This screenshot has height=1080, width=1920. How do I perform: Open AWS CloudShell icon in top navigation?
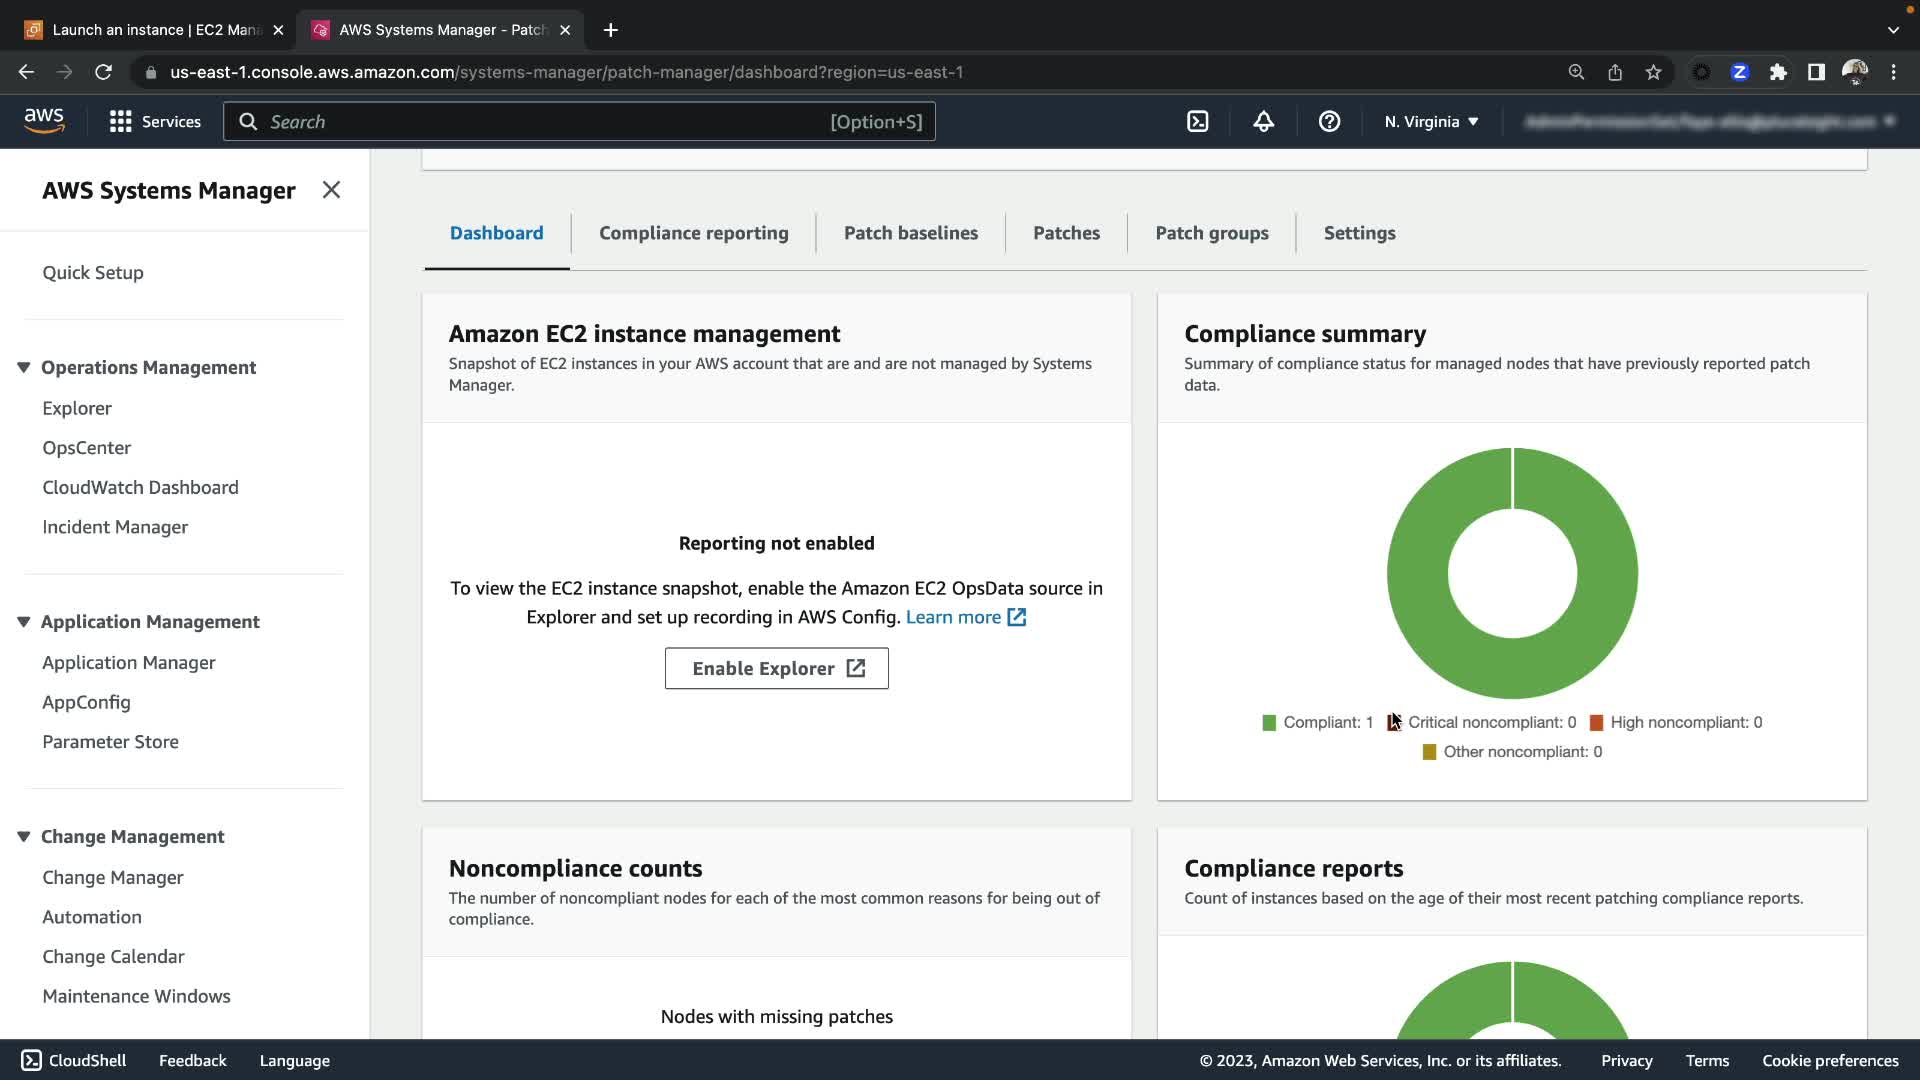point(1197,121)
